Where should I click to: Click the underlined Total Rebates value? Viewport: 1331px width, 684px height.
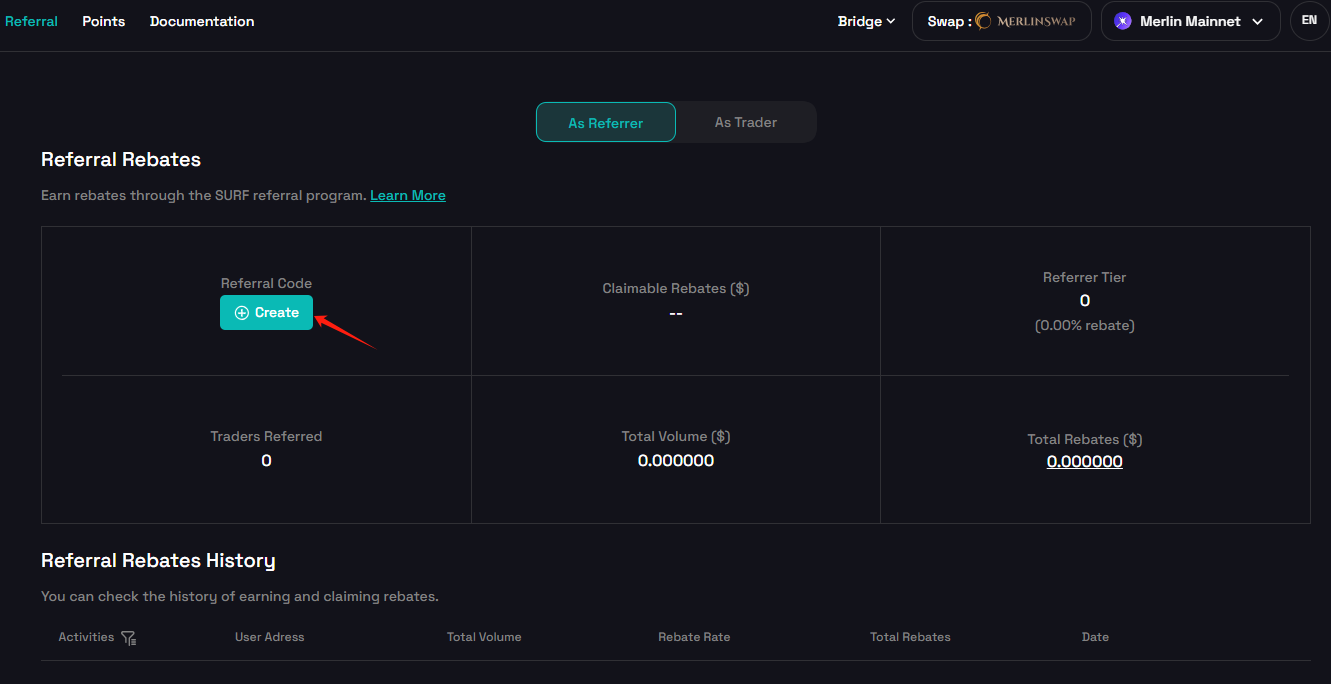[x=1084, y=461]
